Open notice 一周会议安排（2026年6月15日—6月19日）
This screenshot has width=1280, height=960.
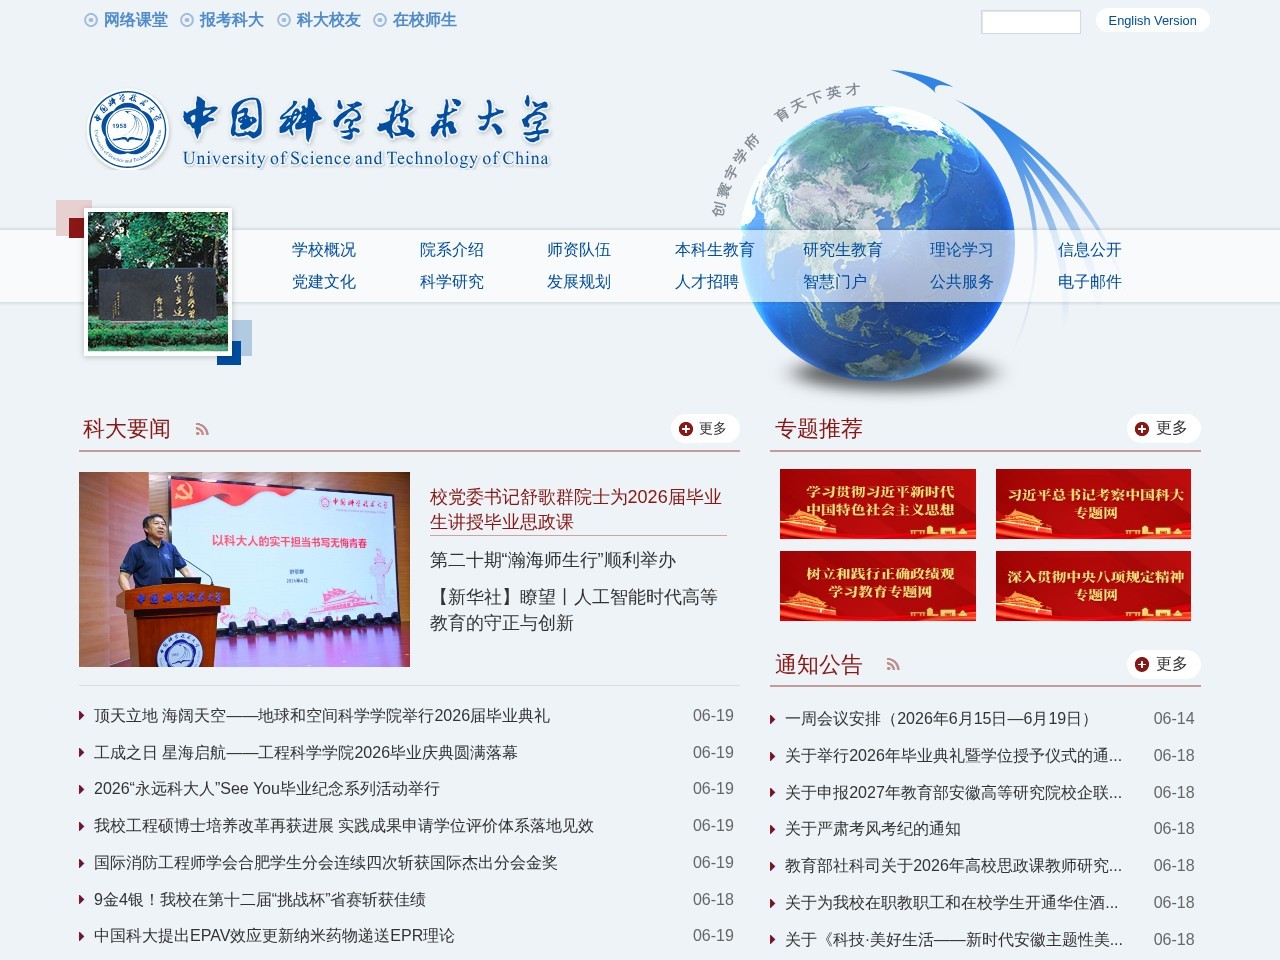(941, 719)
